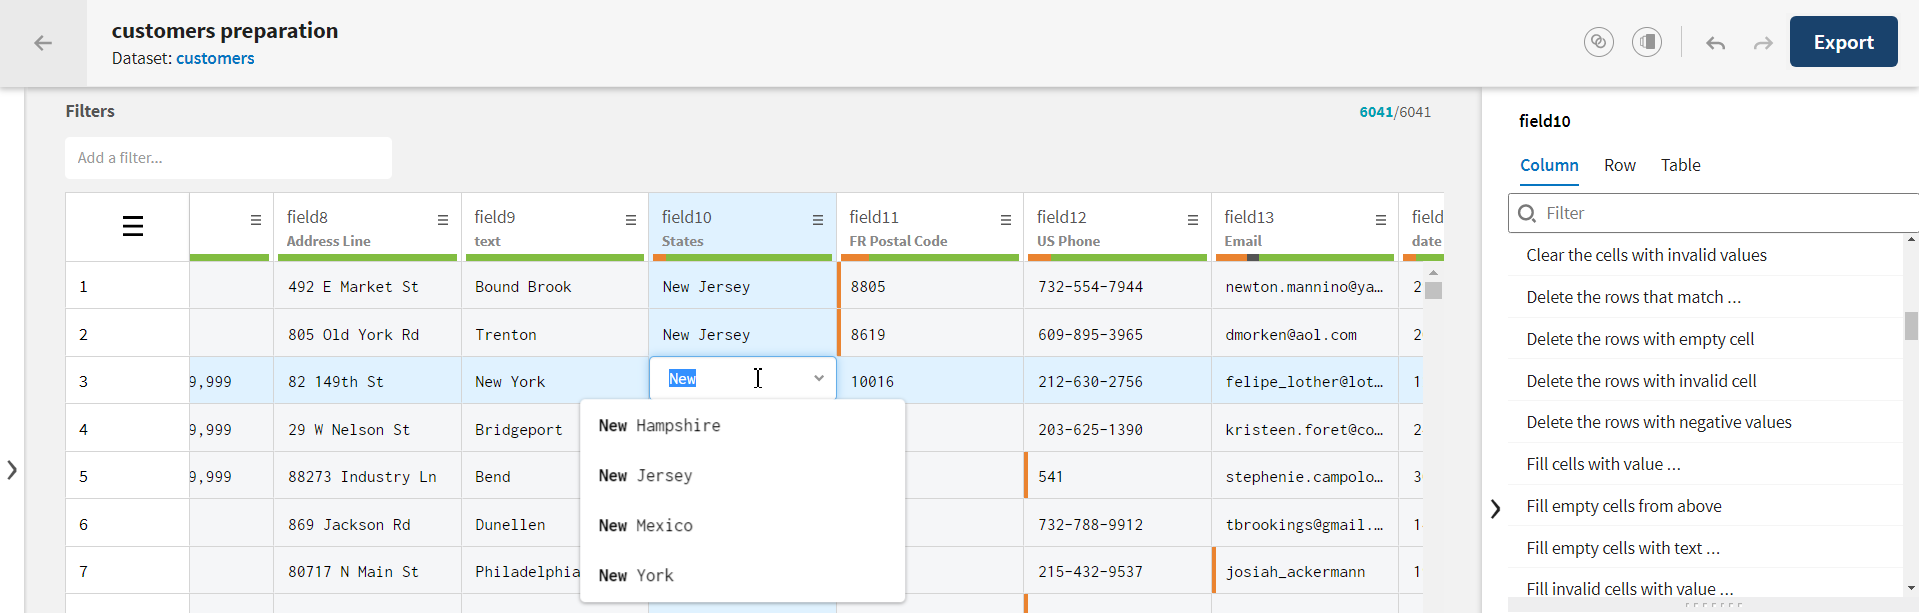Image resolution: width=1919 pixels, height=613 pixels.
Task: Toggle the preview icon beside undo
Action: [x=1647, y=42]
